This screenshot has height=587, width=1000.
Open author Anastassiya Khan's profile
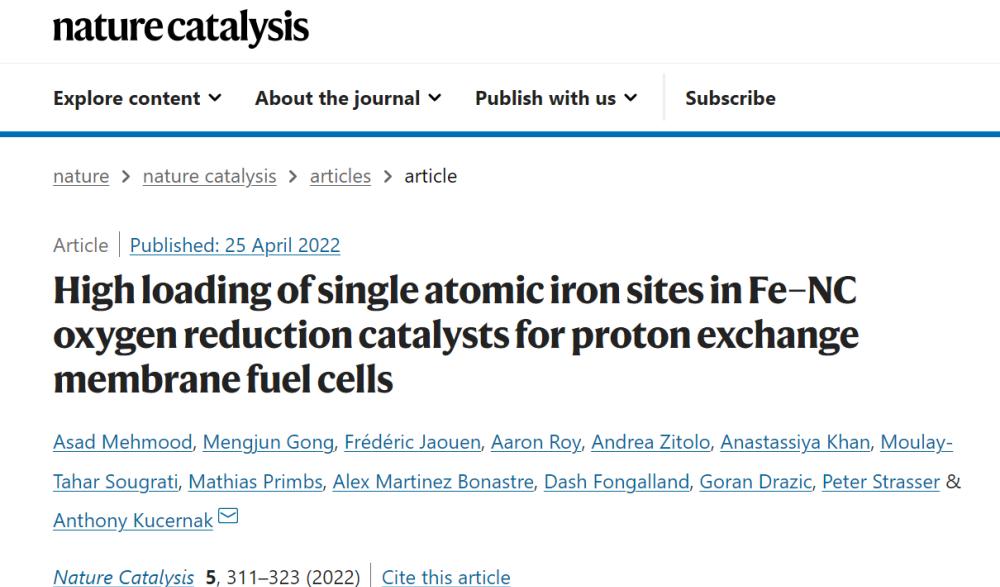(795, 442)
